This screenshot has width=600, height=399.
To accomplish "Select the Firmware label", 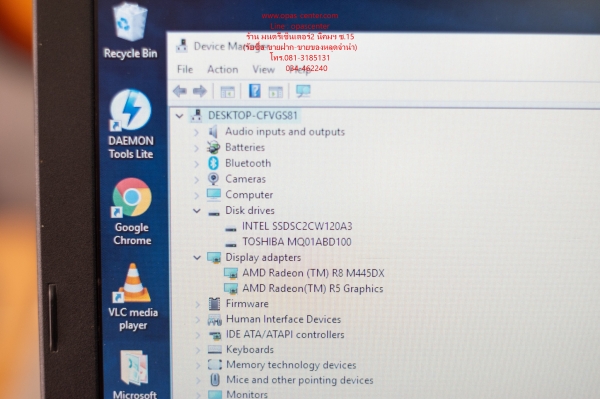I will [247, 304].
